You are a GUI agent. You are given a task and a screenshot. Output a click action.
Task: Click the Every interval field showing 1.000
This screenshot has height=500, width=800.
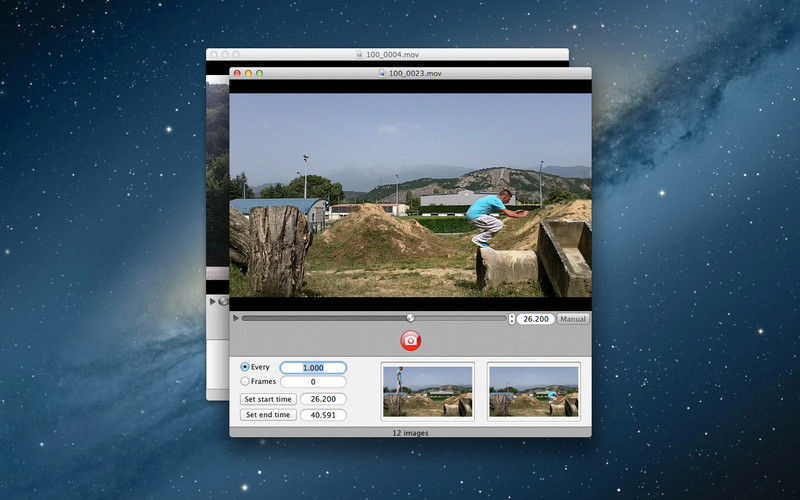point(313,367)
